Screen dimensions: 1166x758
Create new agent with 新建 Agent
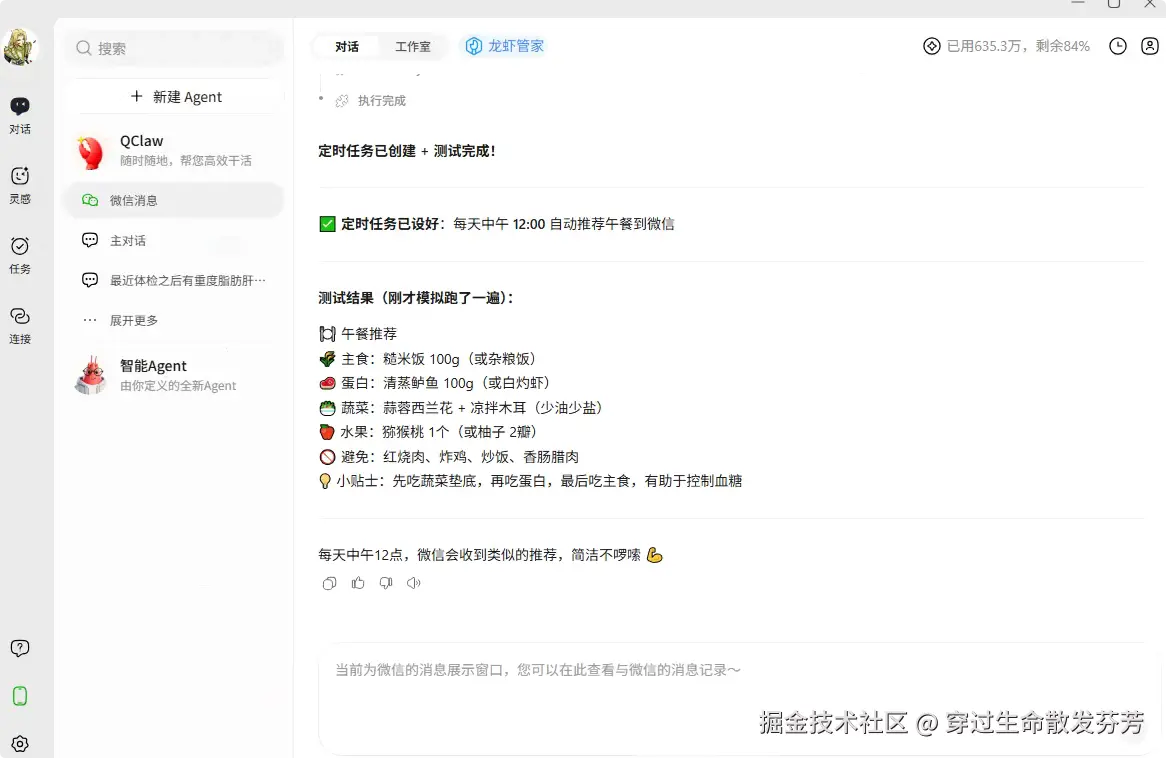pos(176,97)
